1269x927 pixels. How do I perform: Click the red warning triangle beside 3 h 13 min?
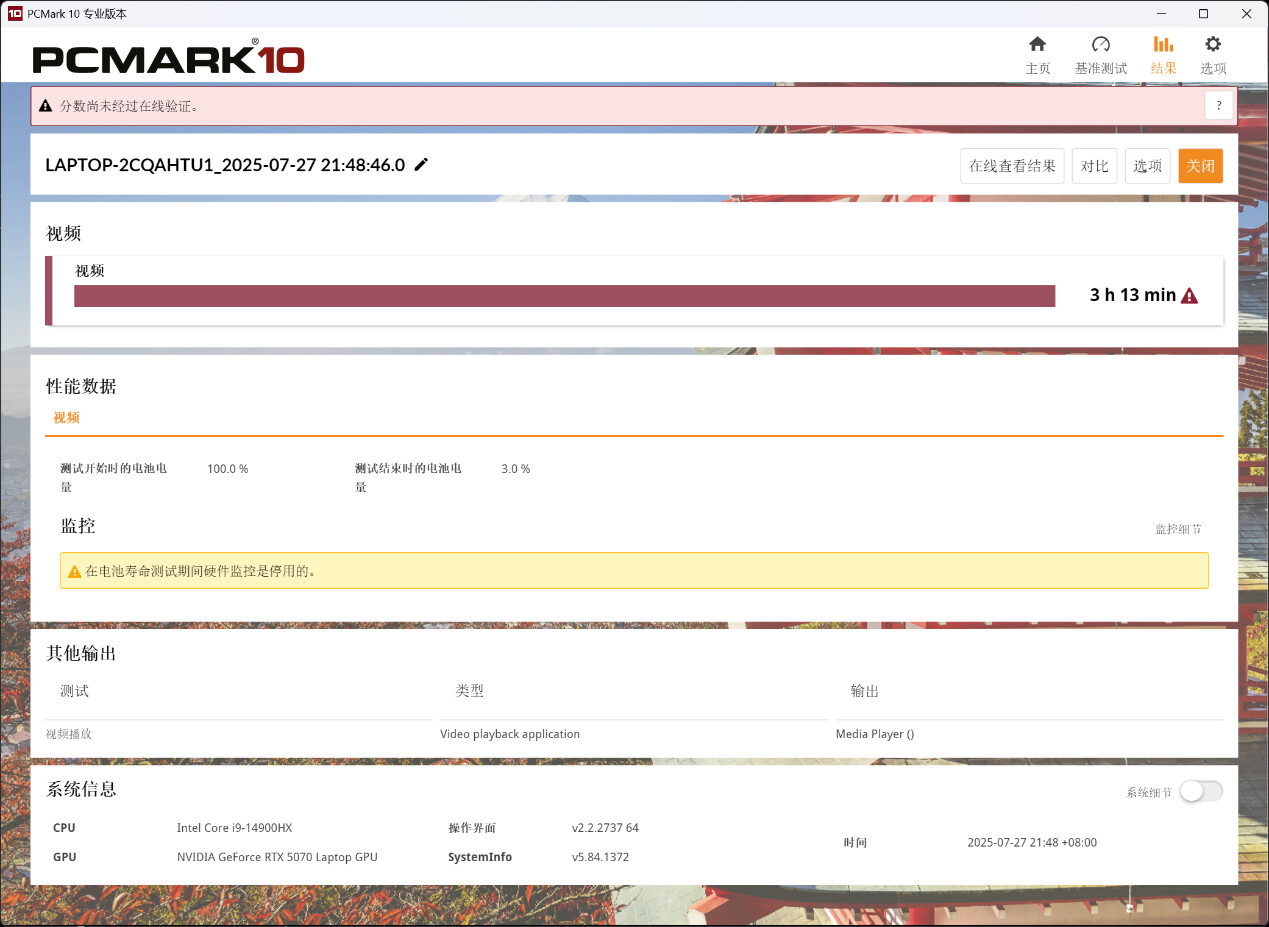1189,295
